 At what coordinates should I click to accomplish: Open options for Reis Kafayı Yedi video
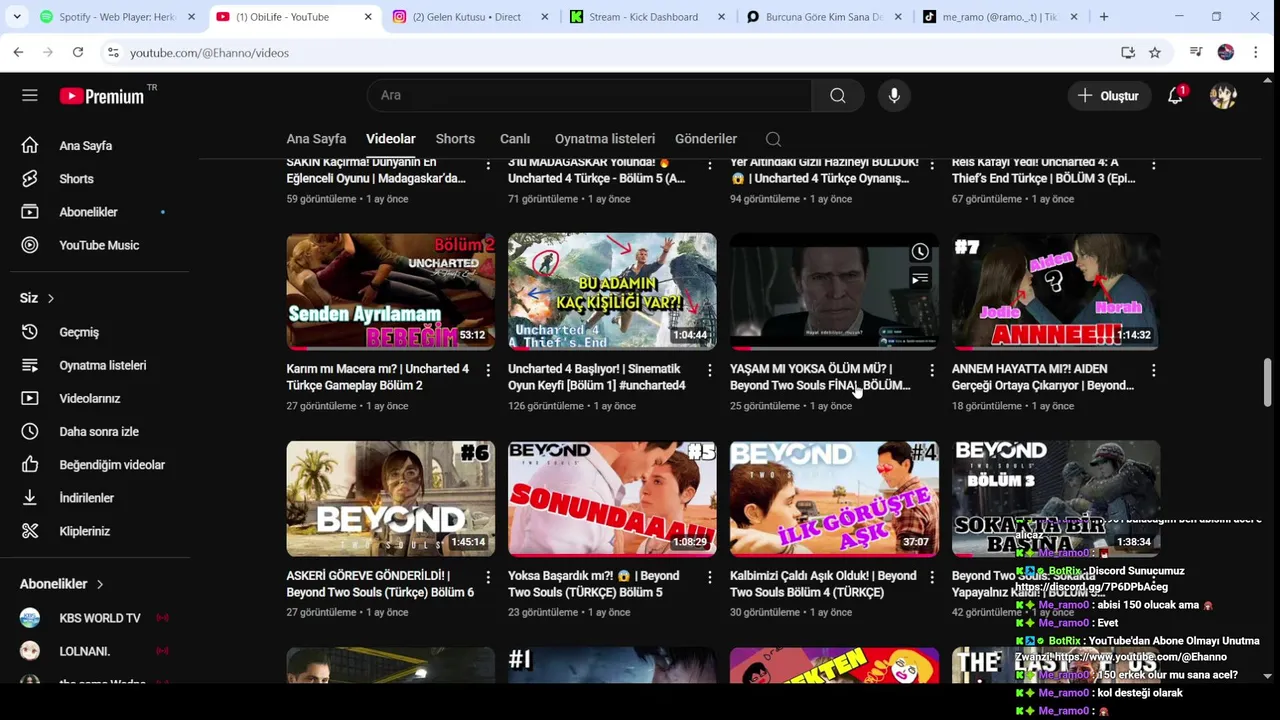1153,165
